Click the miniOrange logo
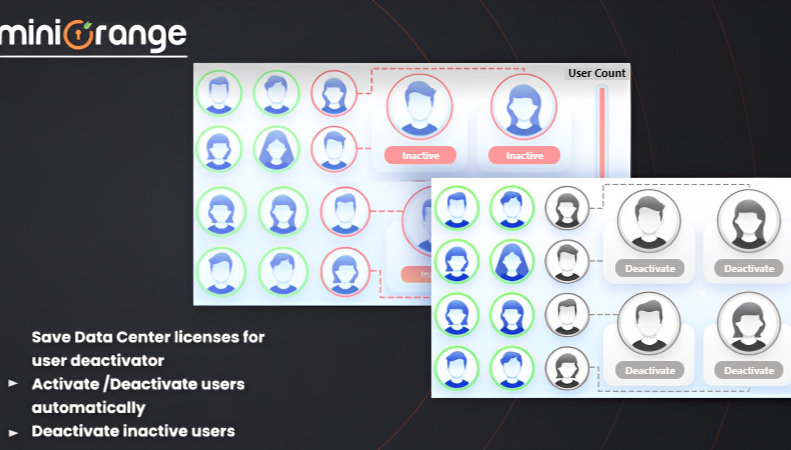The height and width of the screenshot is (450, 791). 94,34
